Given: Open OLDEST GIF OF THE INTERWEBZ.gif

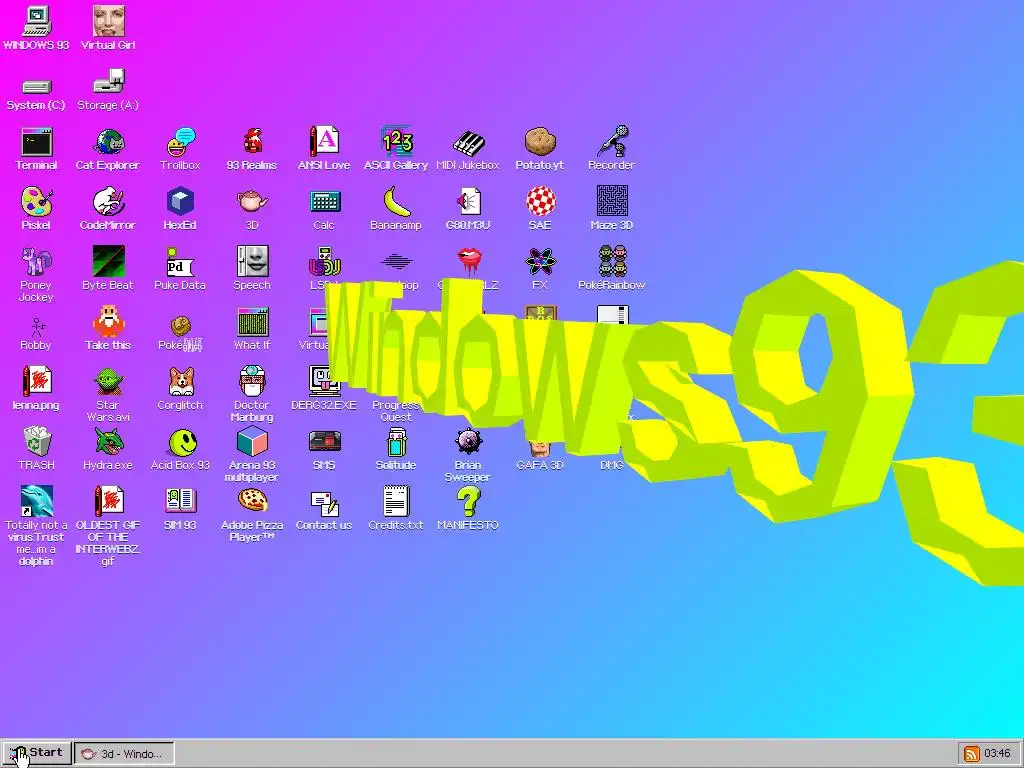Looking at the screenshot, I should click(x=108, y=502).
